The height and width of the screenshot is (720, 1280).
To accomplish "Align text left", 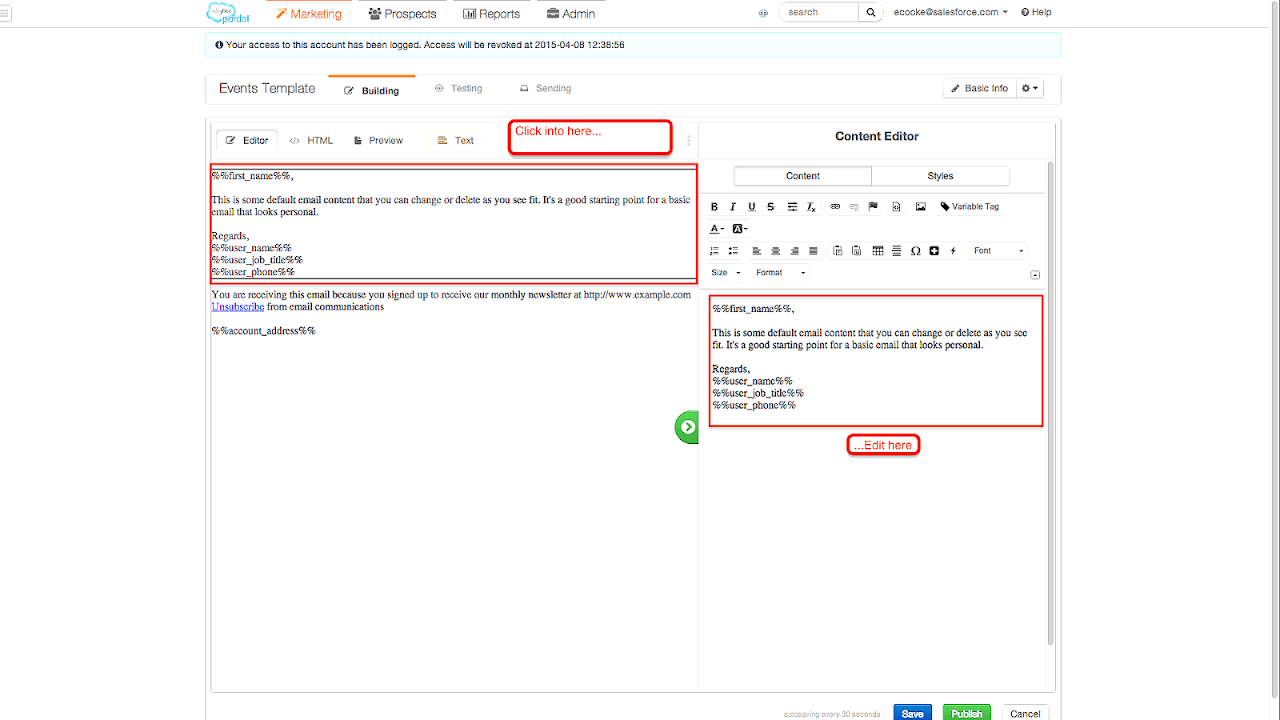I will (x=757, y=251).
